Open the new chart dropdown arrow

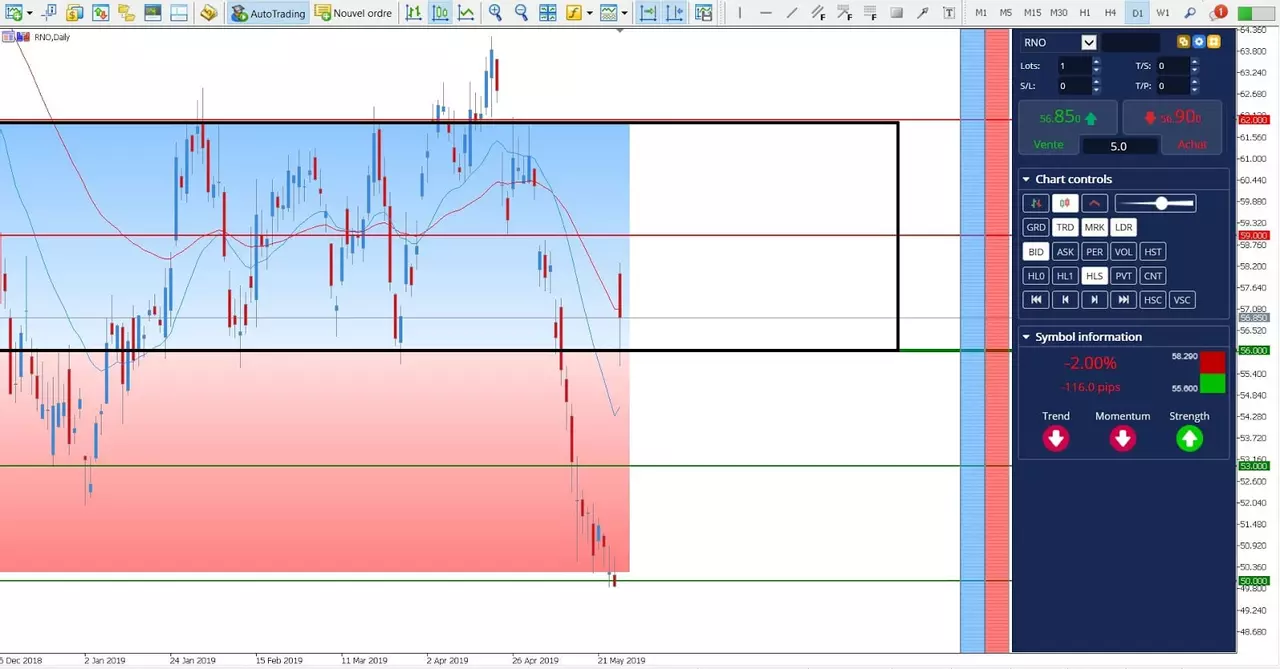point(30,13)
